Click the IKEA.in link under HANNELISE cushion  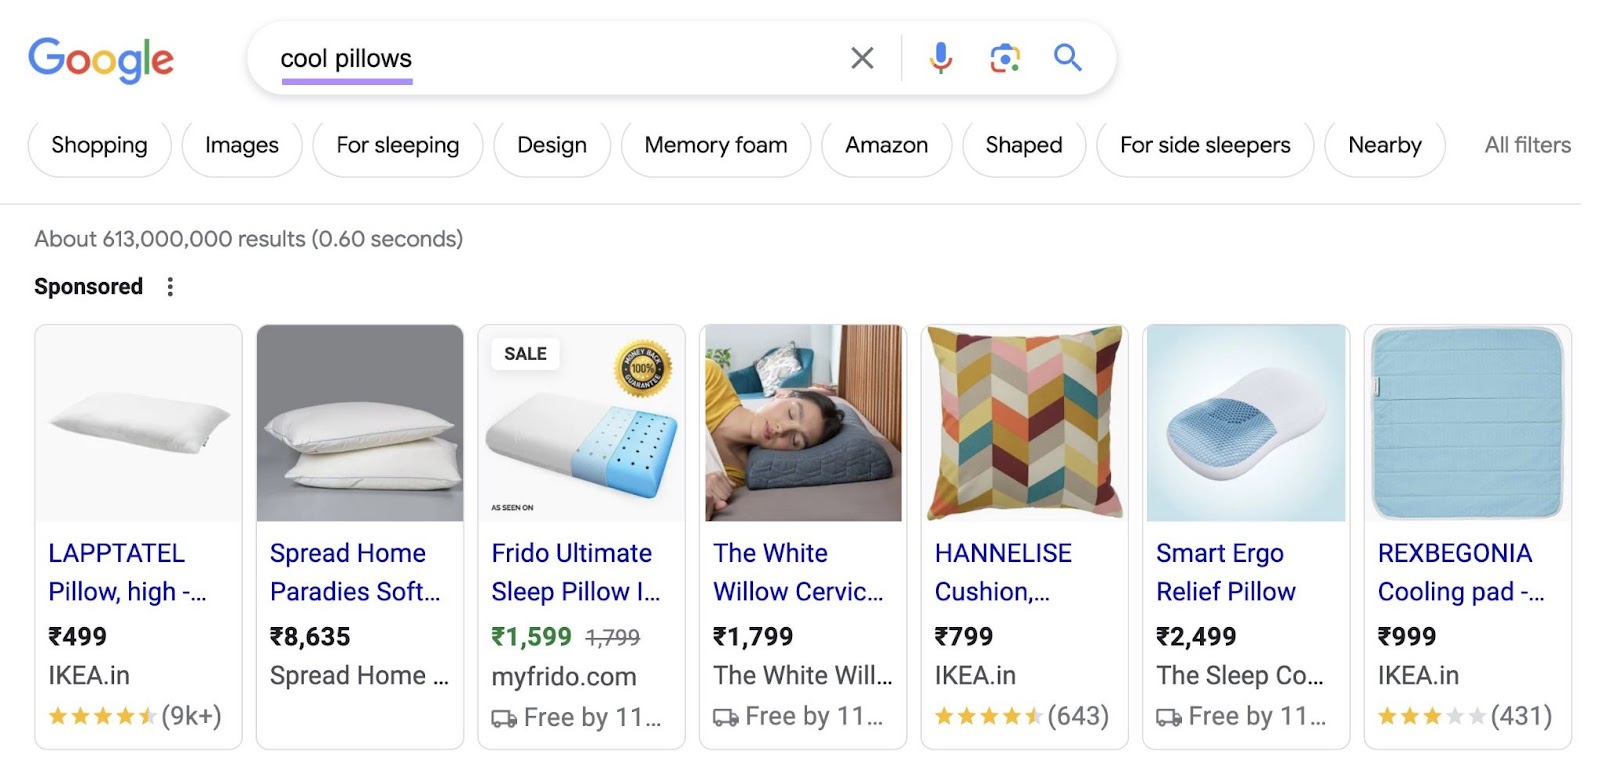point(974,676)
